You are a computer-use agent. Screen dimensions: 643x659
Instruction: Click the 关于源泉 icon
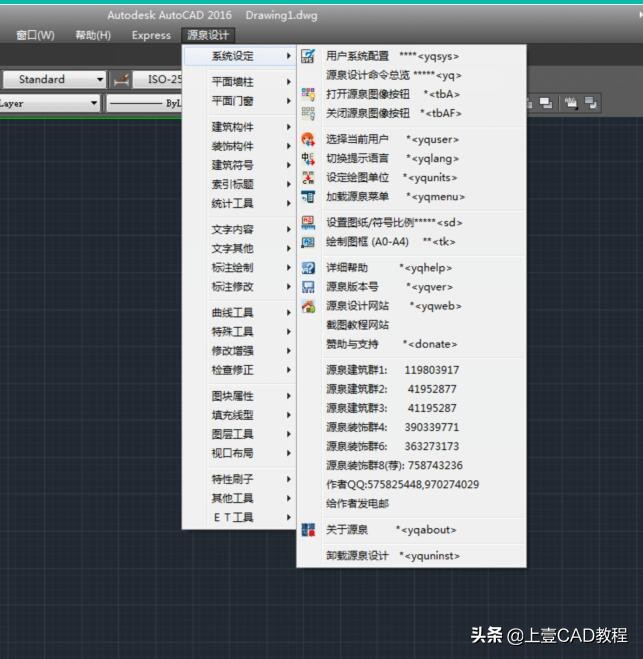click(x=308, y=530)
